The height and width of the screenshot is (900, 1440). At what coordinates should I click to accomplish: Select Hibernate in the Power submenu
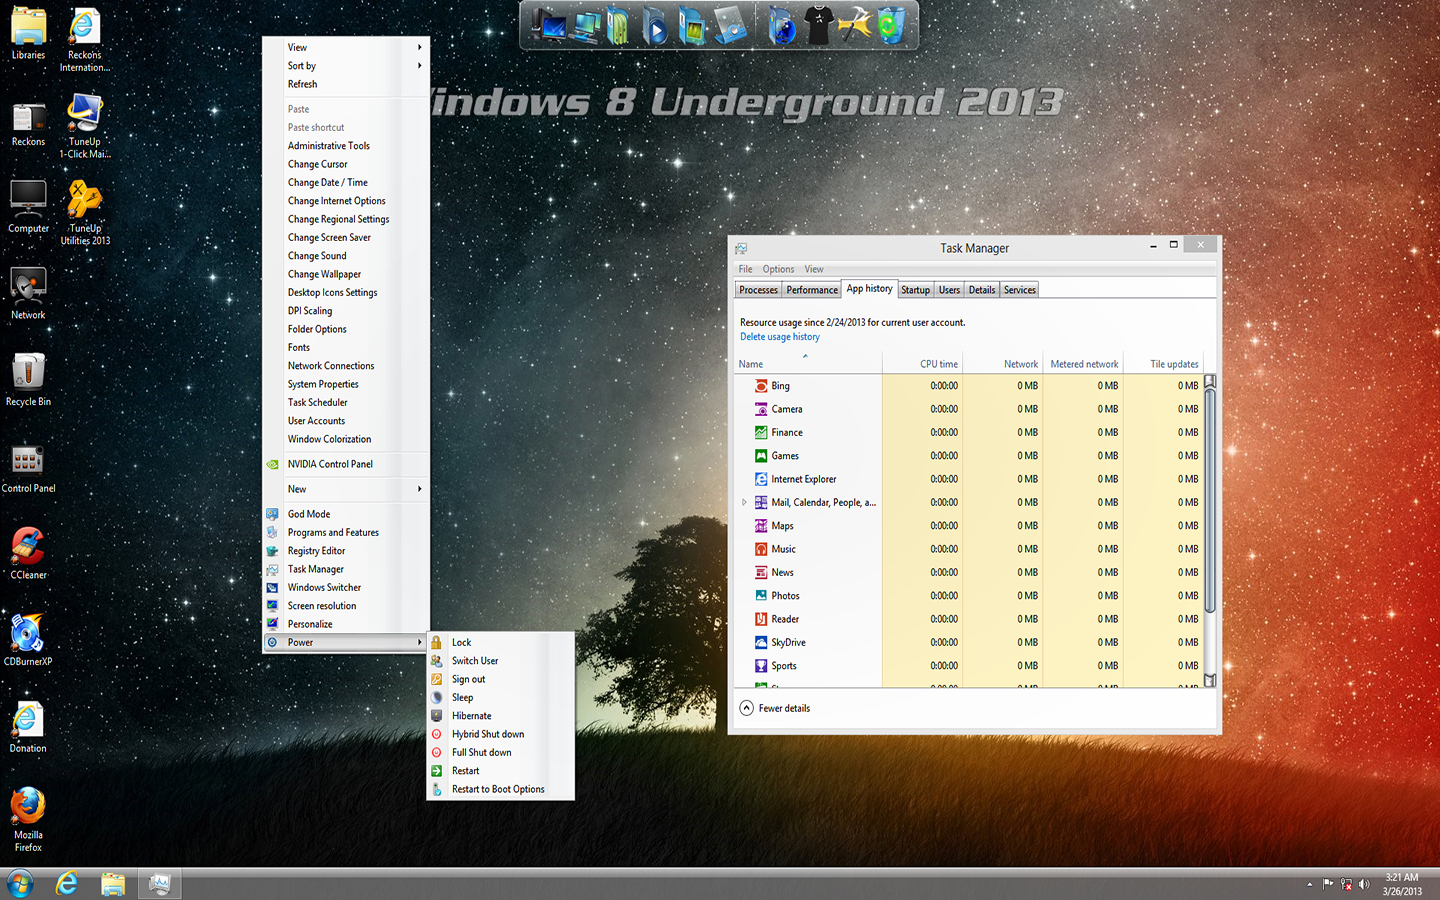pyautogui.click(x=500, y=716)
